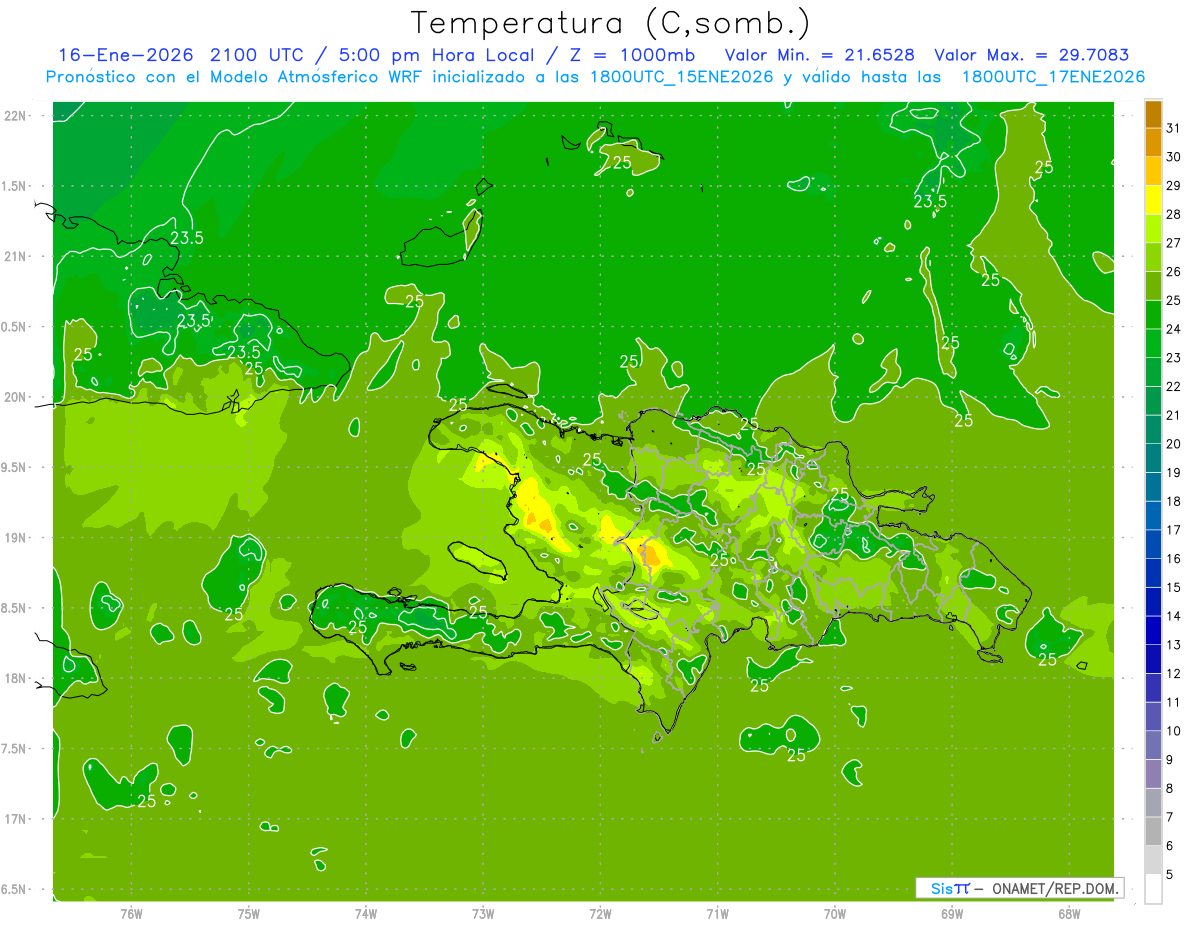Click the 71W longitude axis label
1200x927 pixels.
(717, 913)
